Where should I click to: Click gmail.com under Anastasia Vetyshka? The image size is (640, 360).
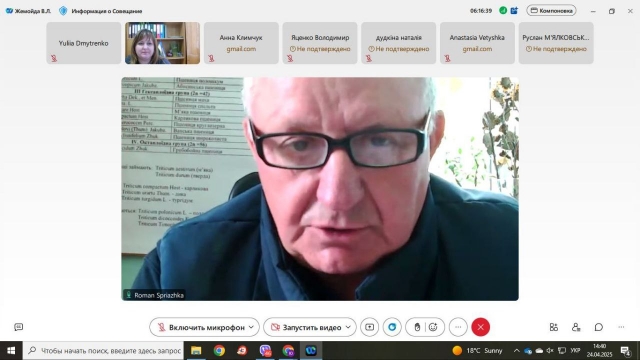click(x=477, y=49)
